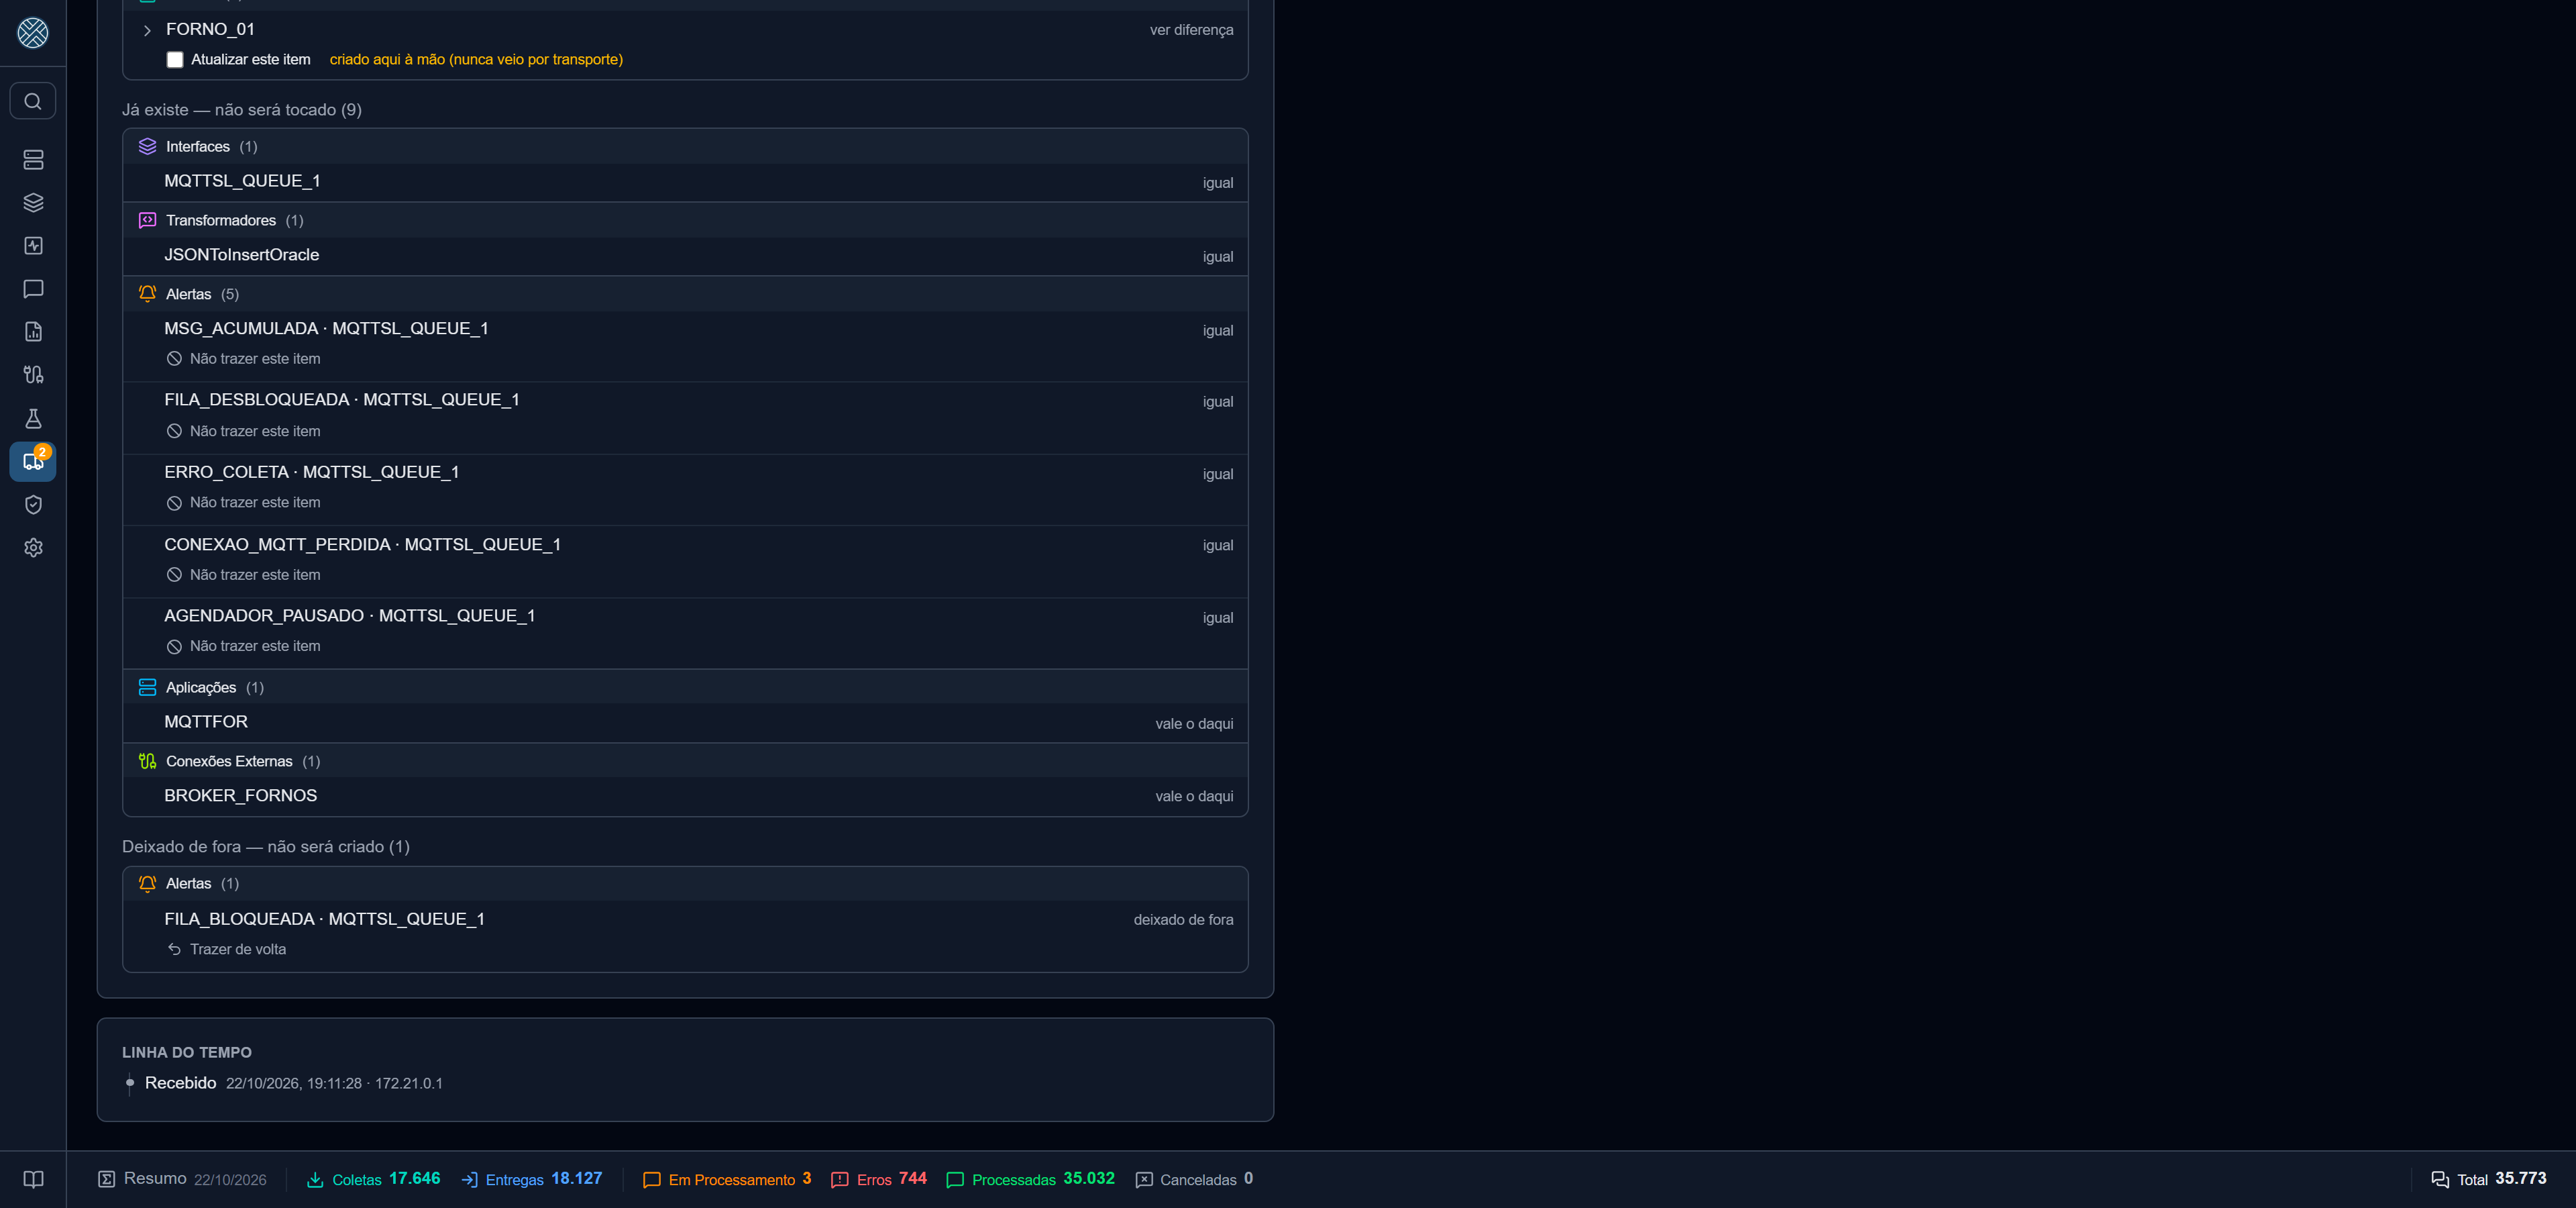Click 'Não trazer este item' under MSG_ACUMULADA
The width and height of the screenshot is (2576, 1208).
[244, 359]
